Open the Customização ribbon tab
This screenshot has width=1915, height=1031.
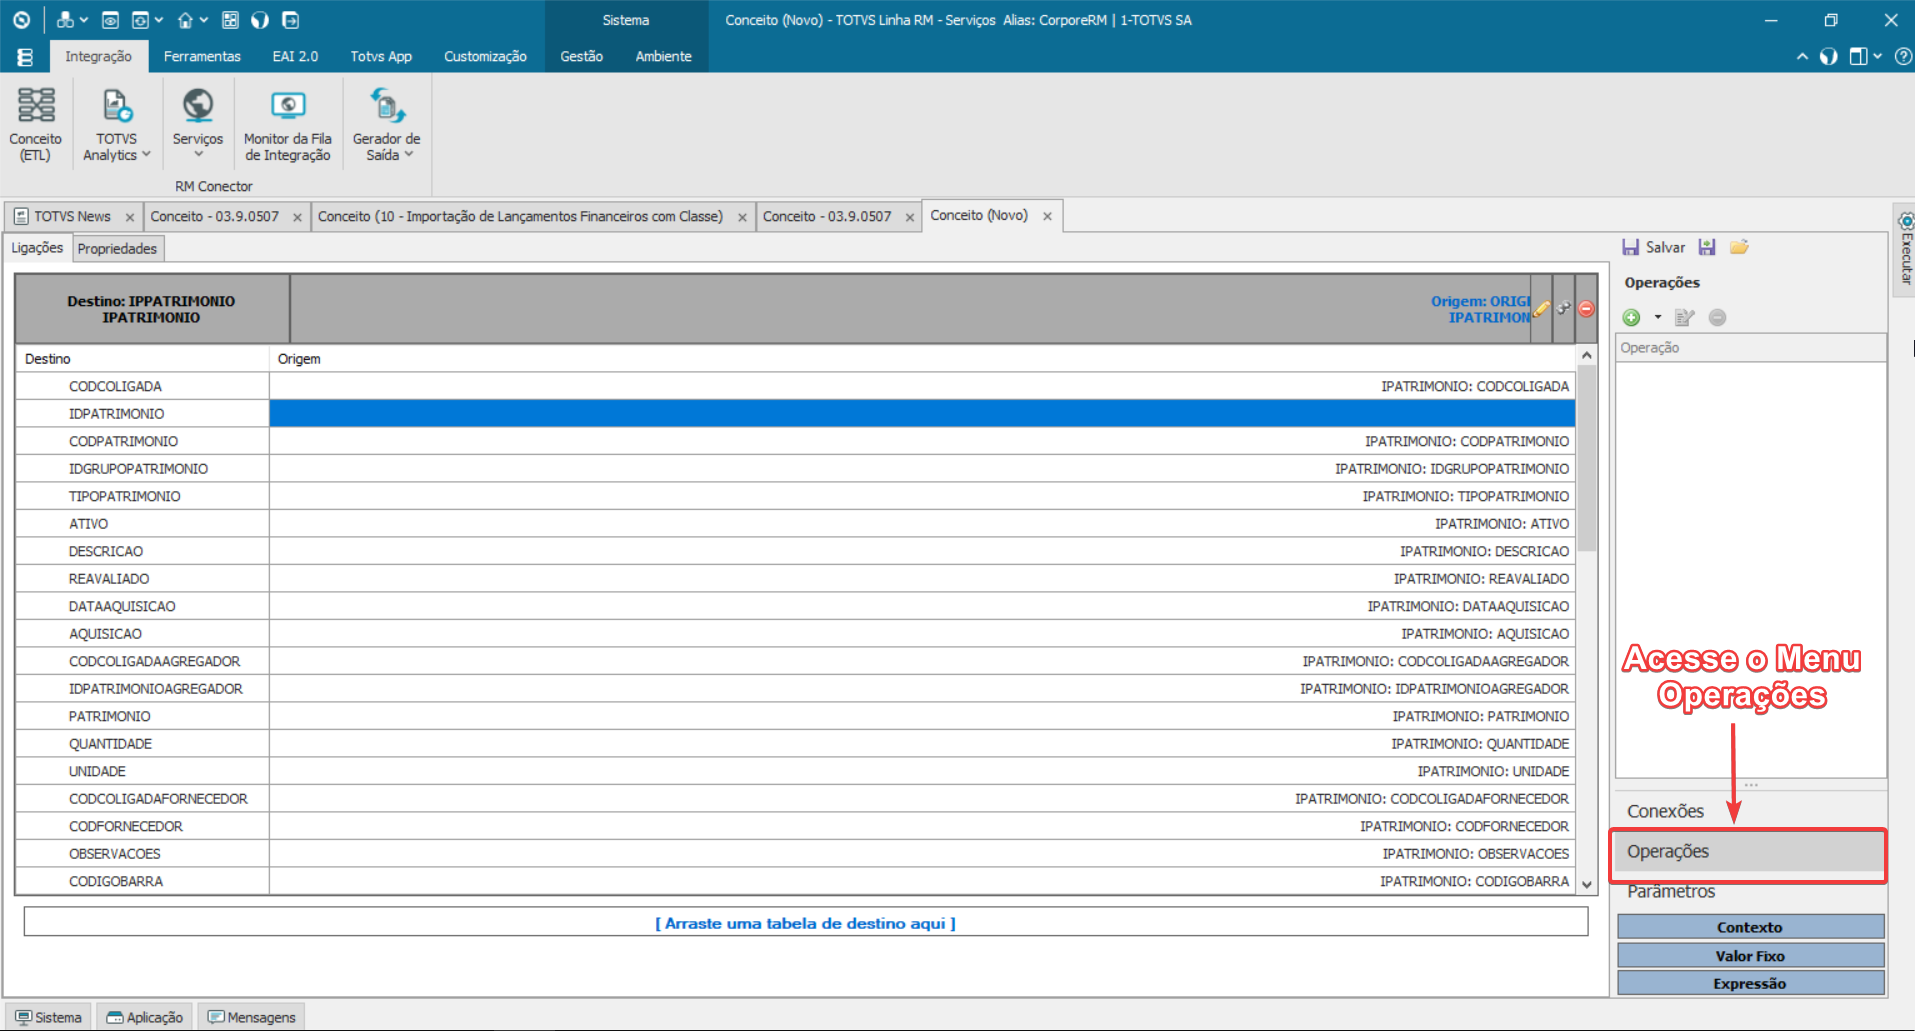[485, 57]
